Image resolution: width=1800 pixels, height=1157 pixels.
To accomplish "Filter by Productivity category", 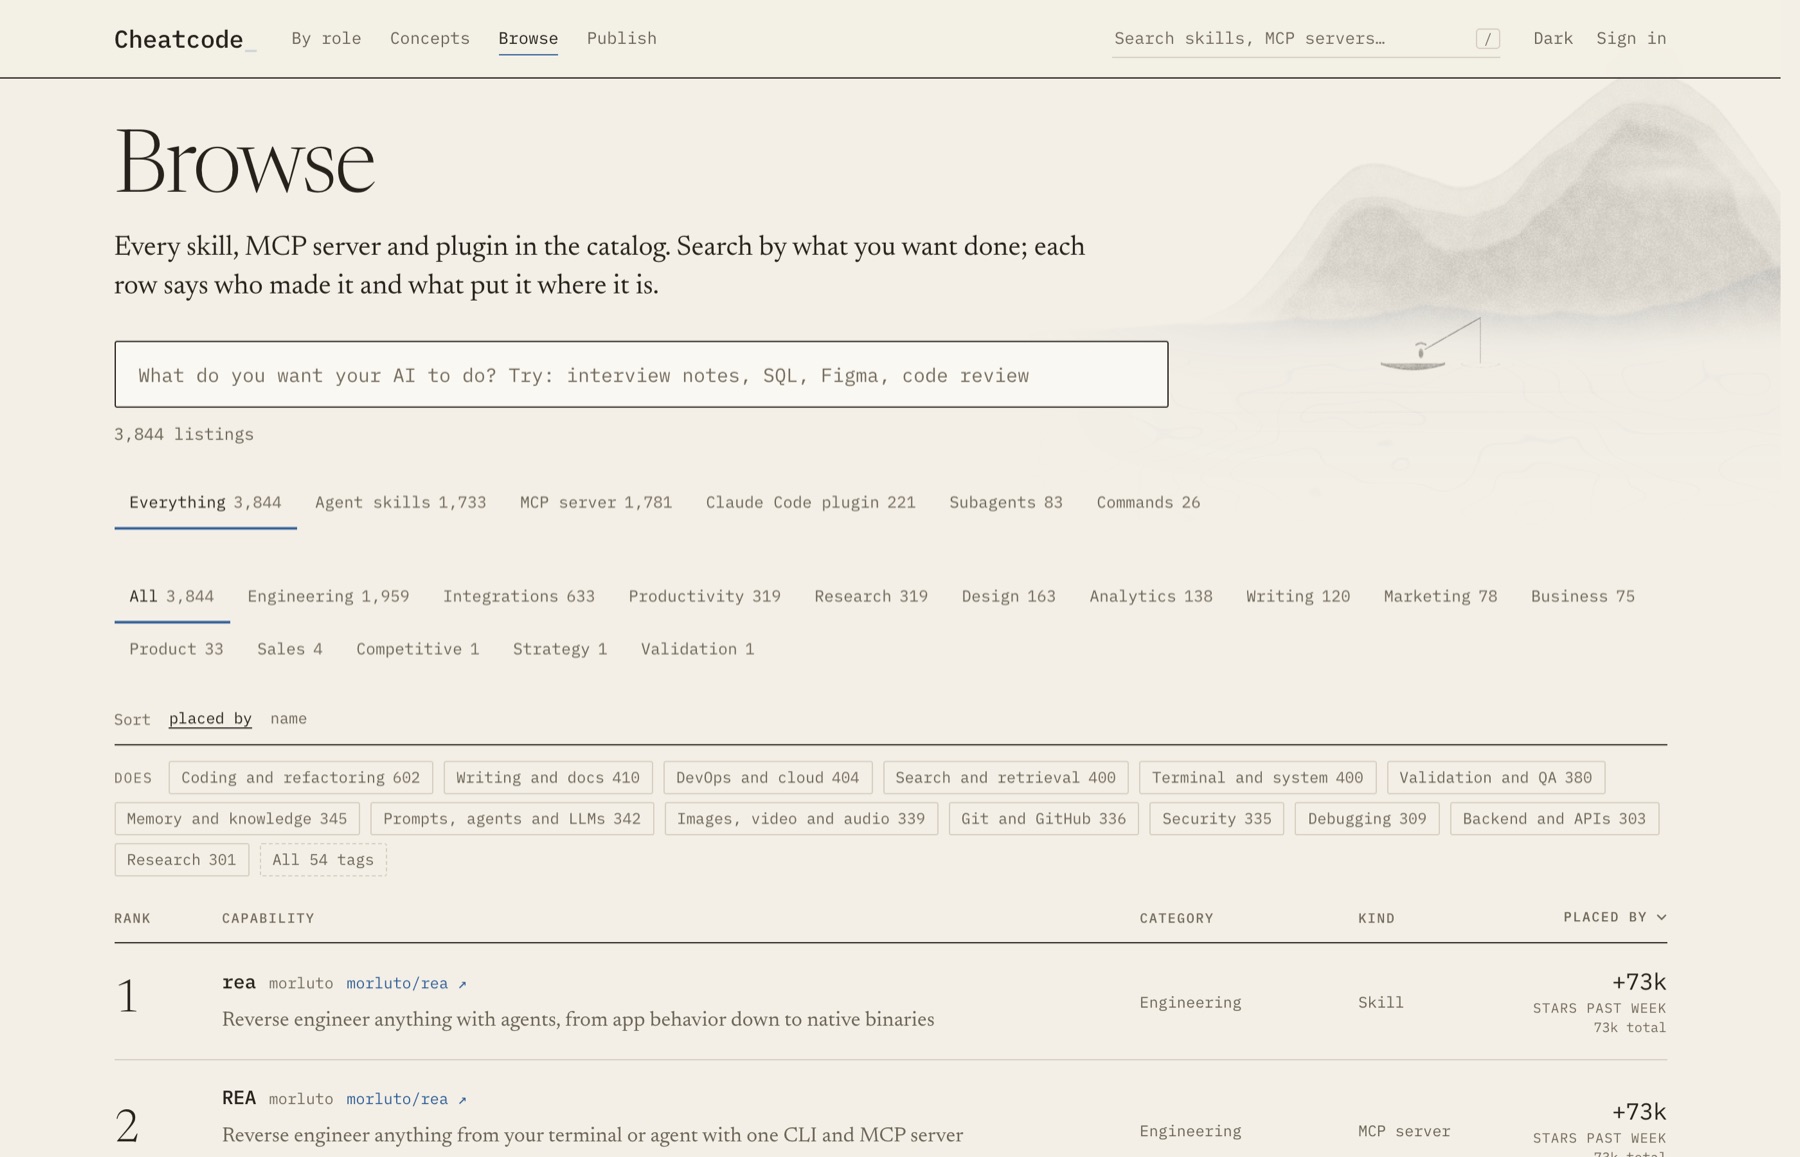I will click(x=704, y=596).
